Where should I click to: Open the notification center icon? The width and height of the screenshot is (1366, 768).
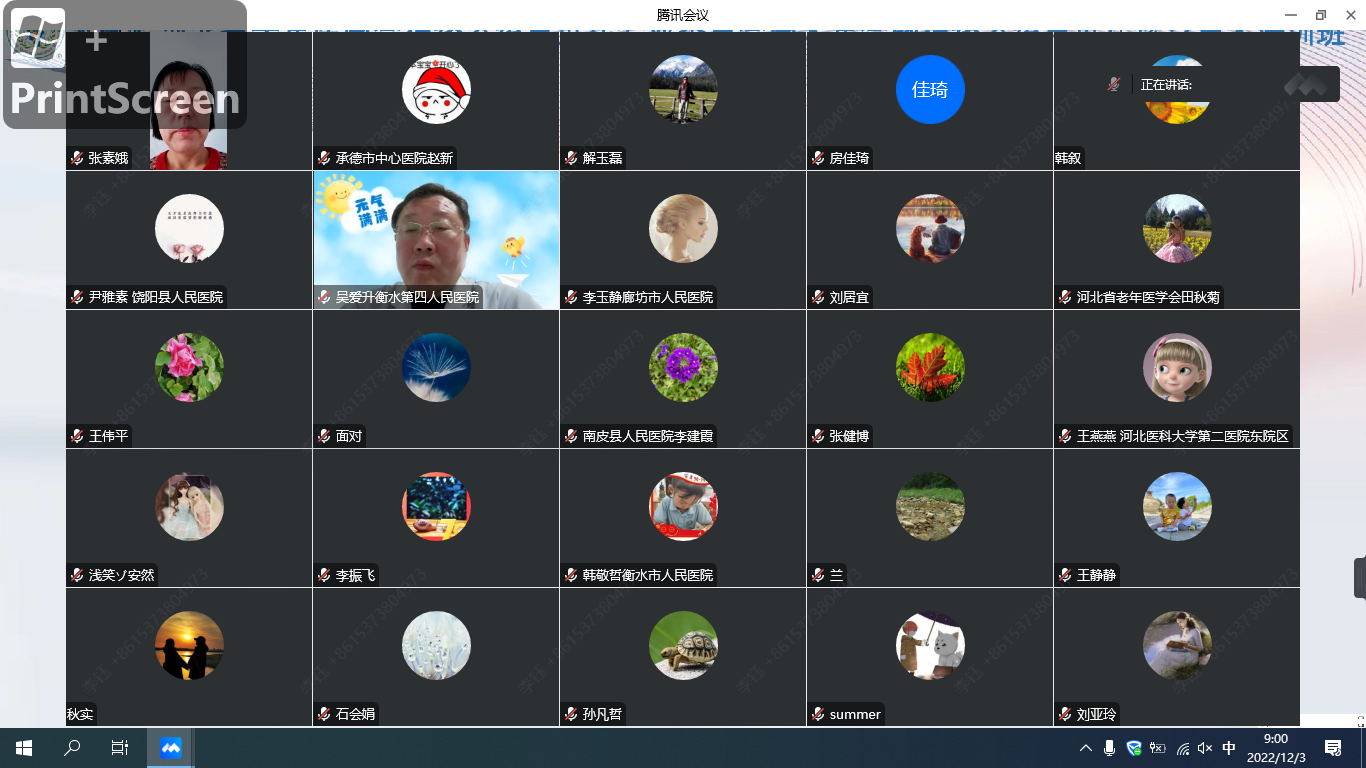[1332, 747]
